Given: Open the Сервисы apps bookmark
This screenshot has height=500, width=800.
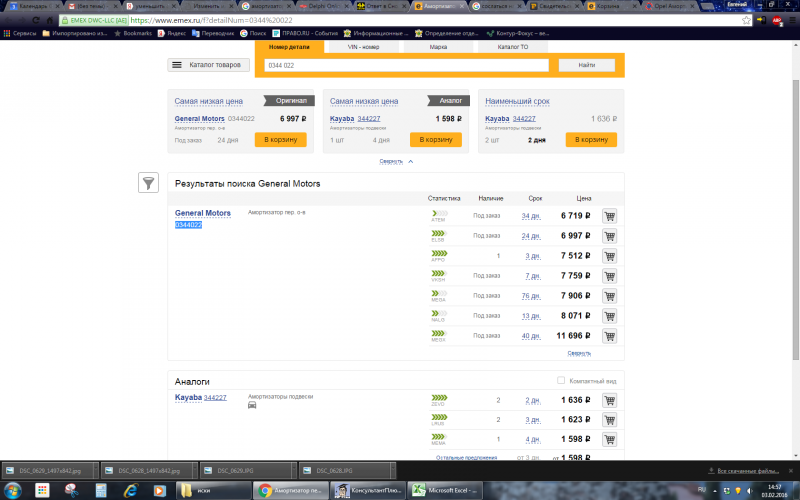Looking at the screenshot, I should pyautogui.click(x=20, y=33).
